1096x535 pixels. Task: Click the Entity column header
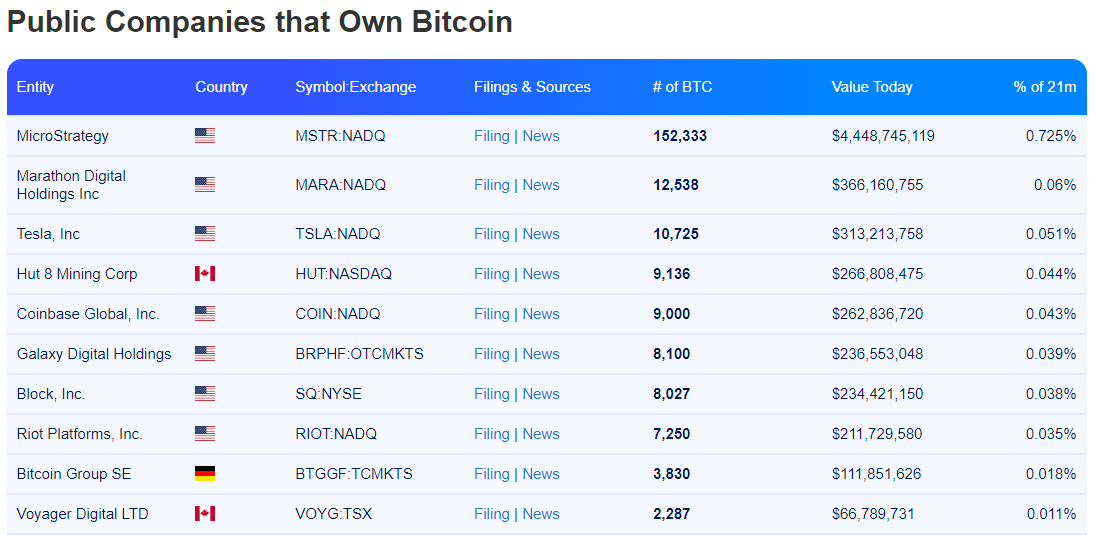(35, 87)
